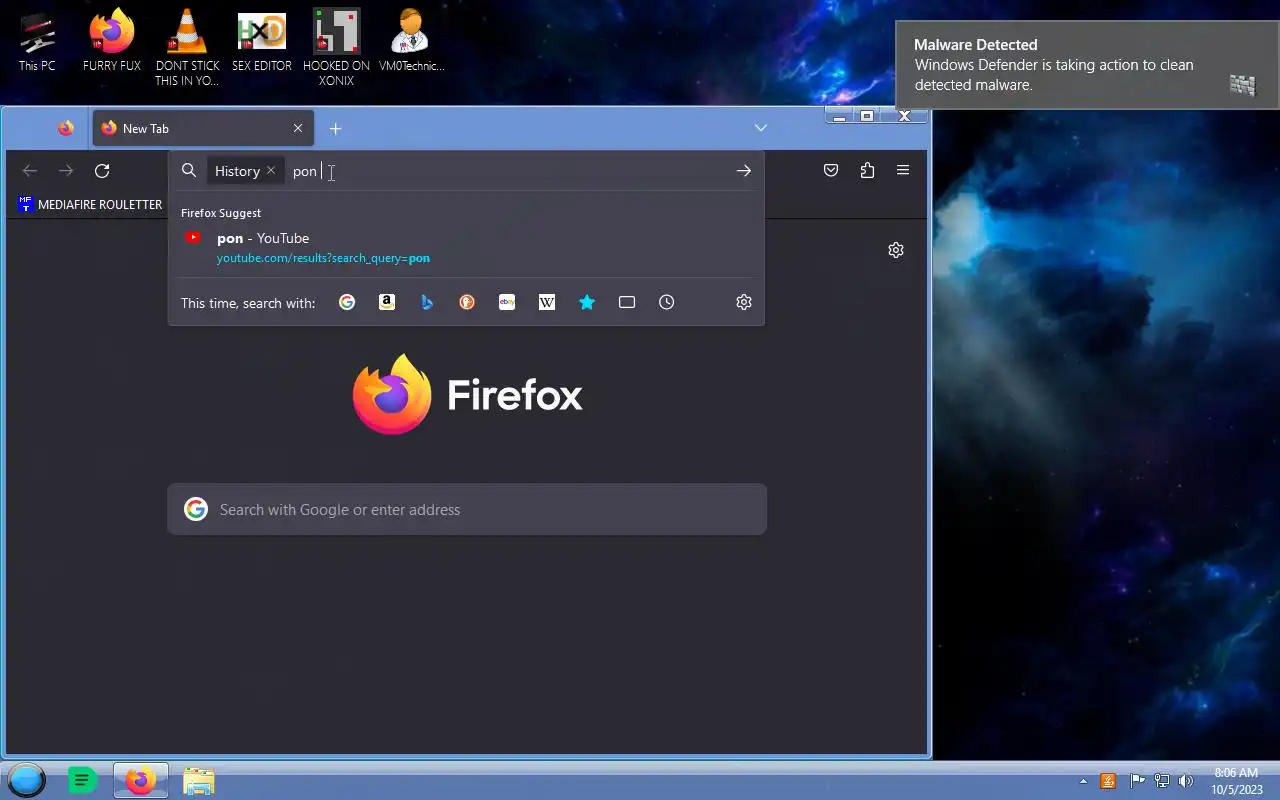Show hidden tray icons arrow

(1083, 781)
